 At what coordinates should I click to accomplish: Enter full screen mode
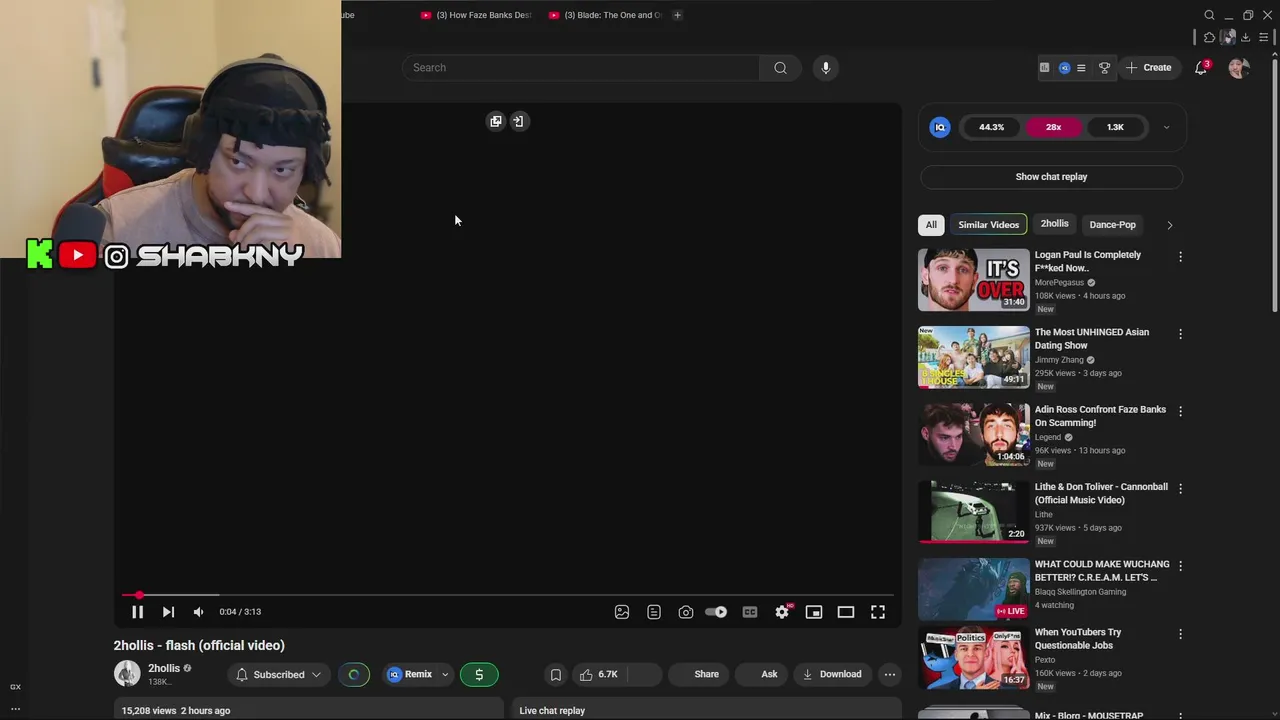point(878,612)
